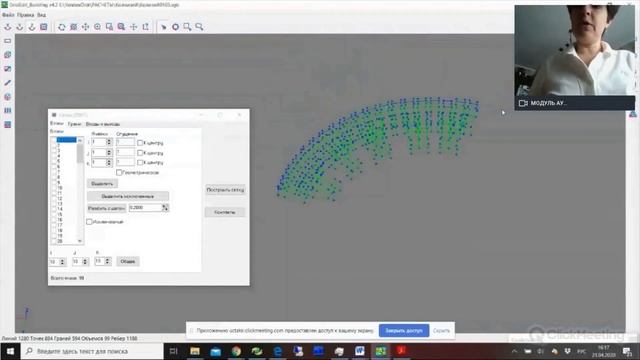Screen dimensions: 640x360
Task: Click the Windows search box
Action: click(92, 351)
